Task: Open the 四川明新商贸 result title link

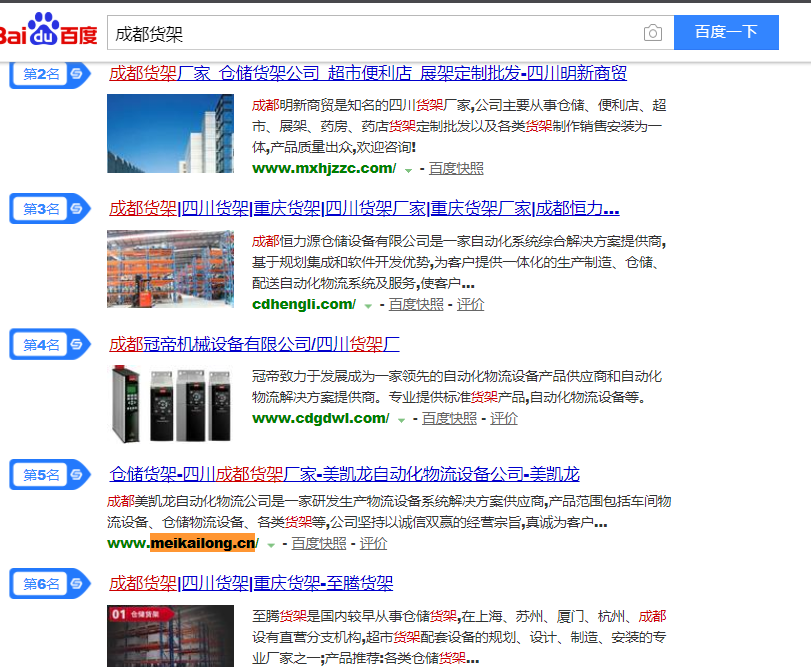Action: (x=368, y=73)
